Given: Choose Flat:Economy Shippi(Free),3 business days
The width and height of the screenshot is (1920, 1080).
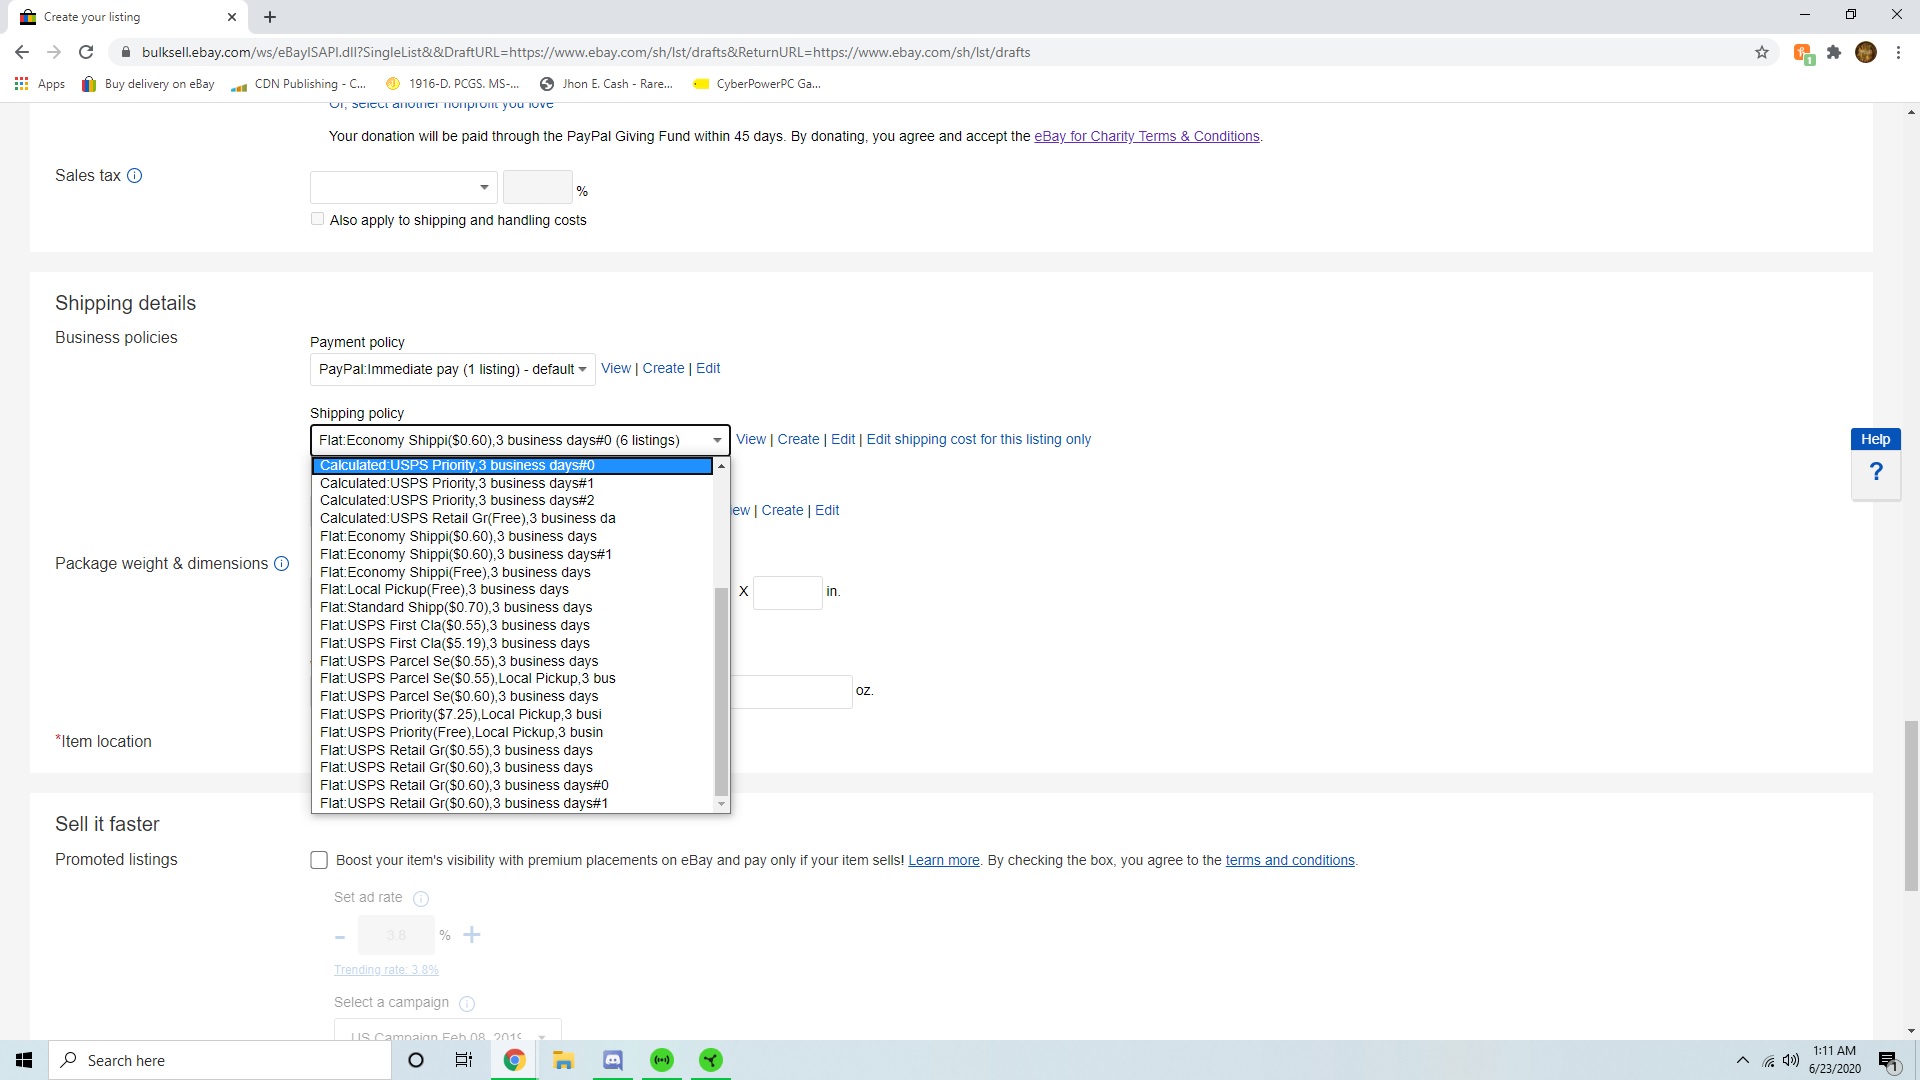Looking at the screenshot, I should click(x=512, y=573).
